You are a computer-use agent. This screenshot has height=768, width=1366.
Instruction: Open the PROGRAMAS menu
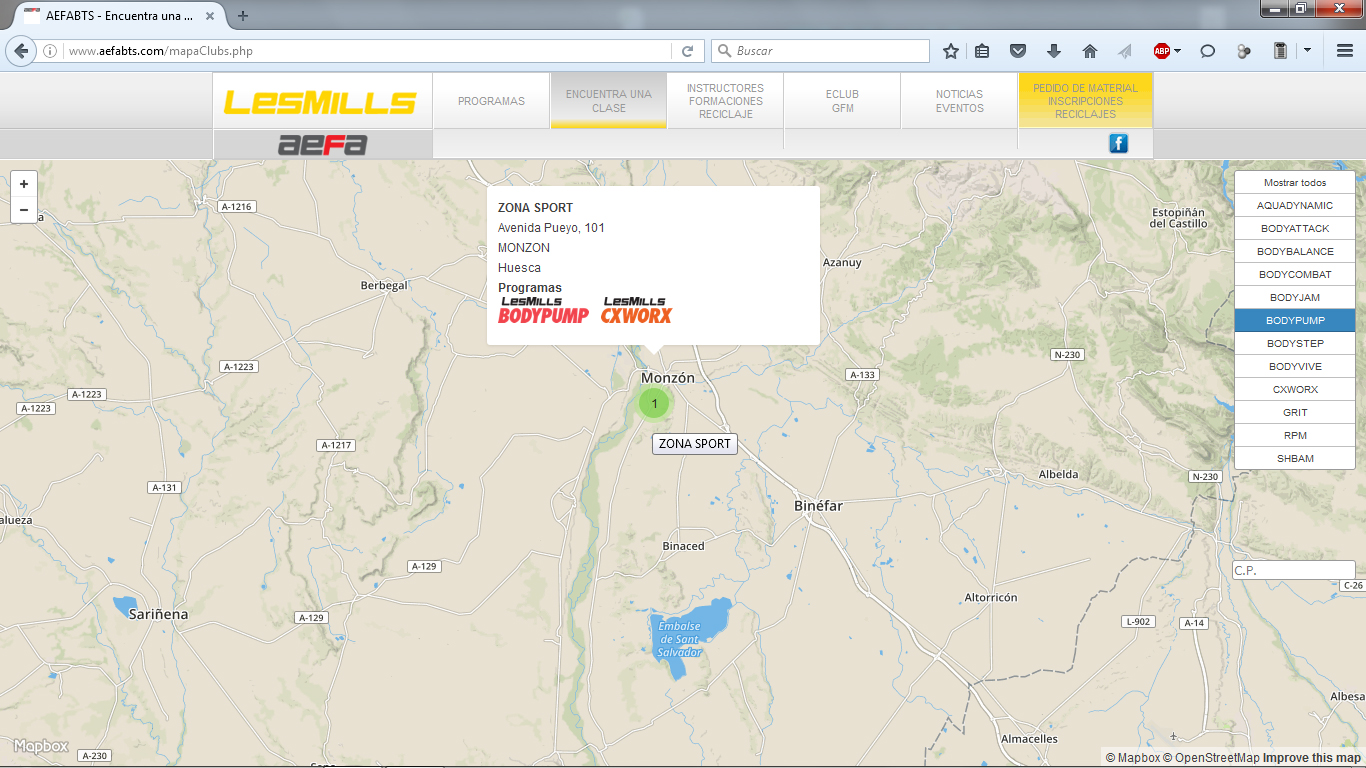(x=491, y=101)
